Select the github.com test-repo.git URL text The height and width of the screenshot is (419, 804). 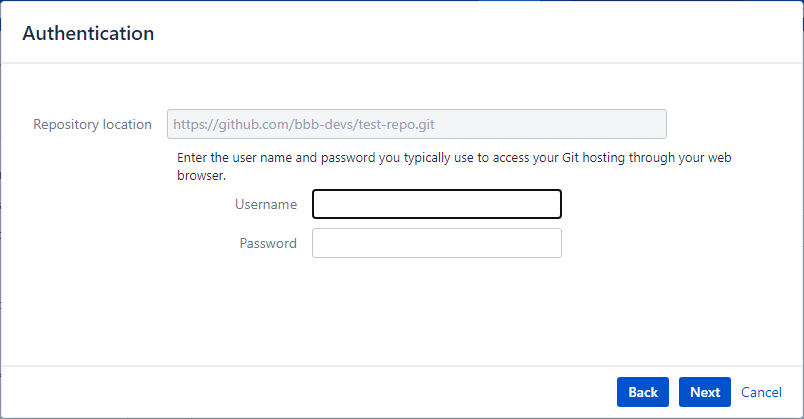(304, 125)
